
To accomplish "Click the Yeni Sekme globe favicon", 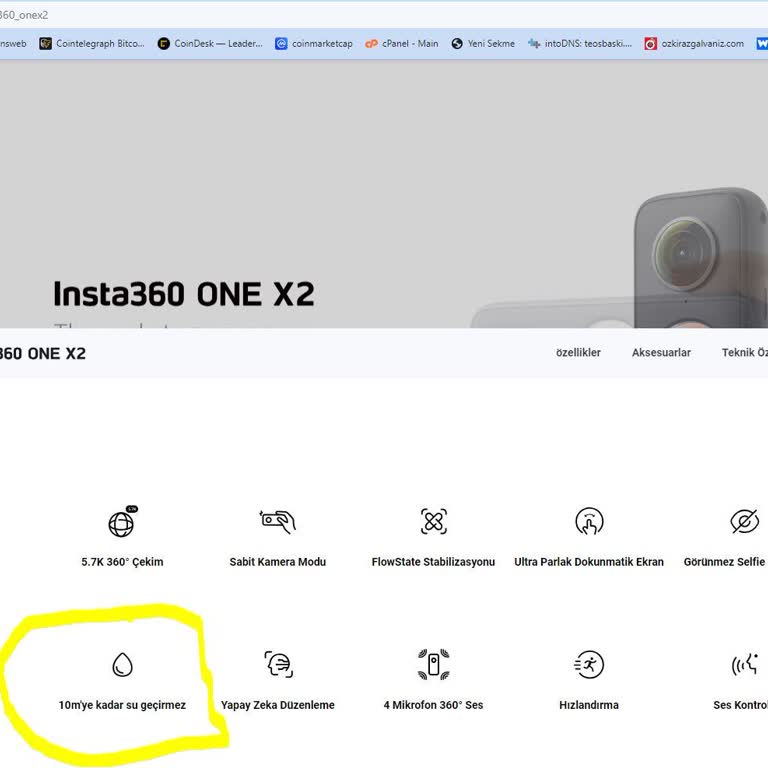I will tap(457, 44).
